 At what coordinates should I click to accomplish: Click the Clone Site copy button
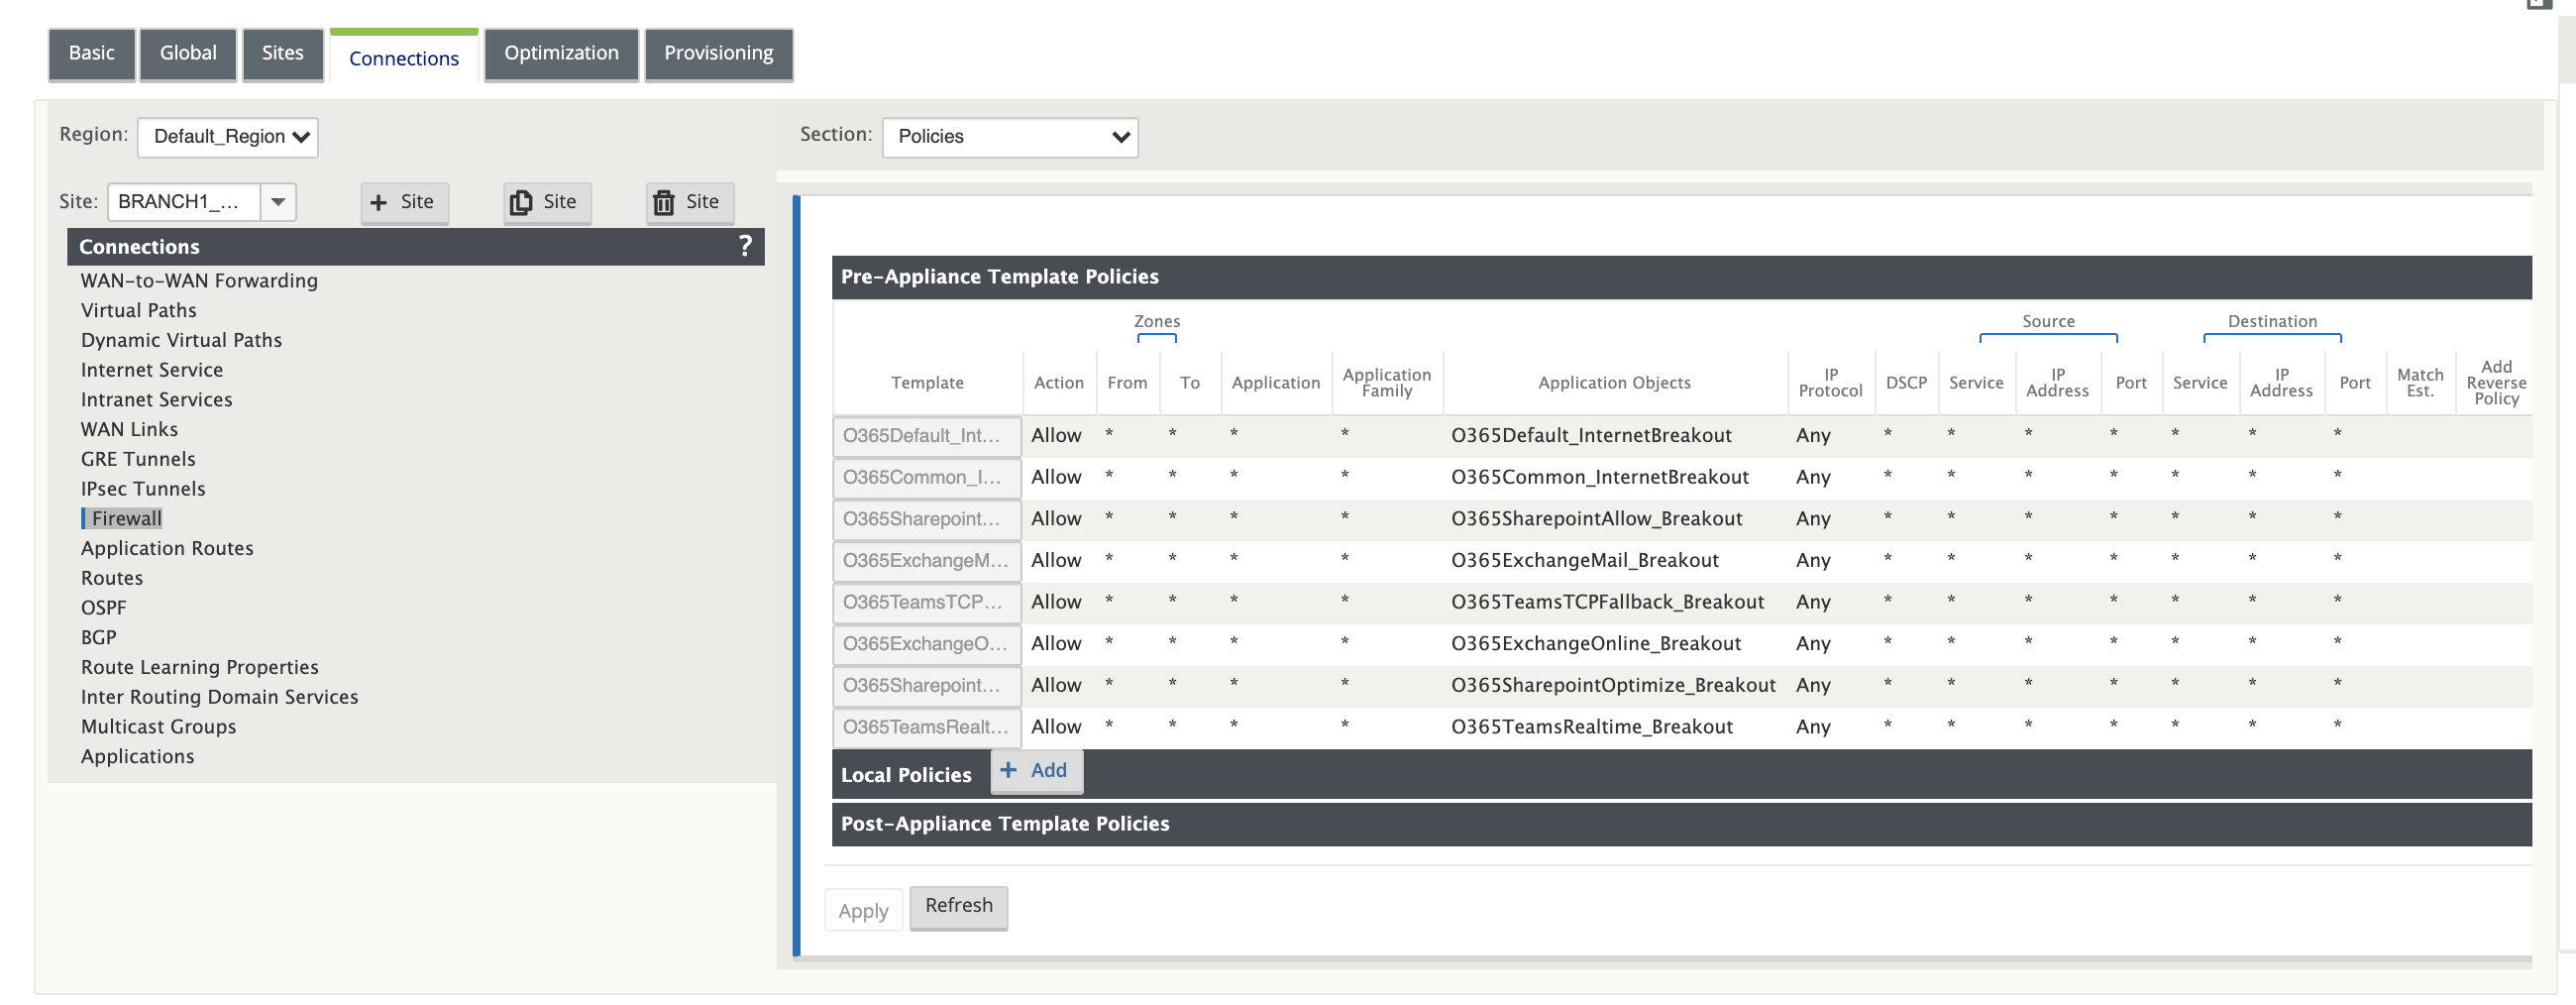(x=547, y=202)
